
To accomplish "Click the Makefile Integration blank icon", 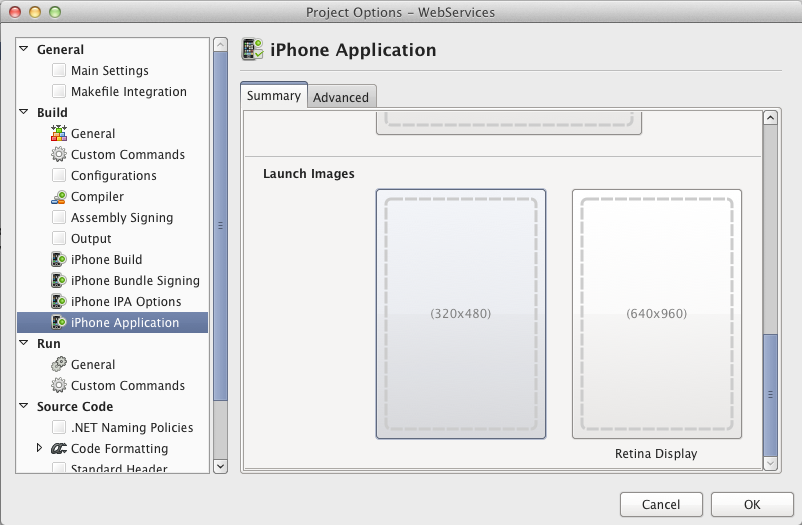I will tap(59, 91).
